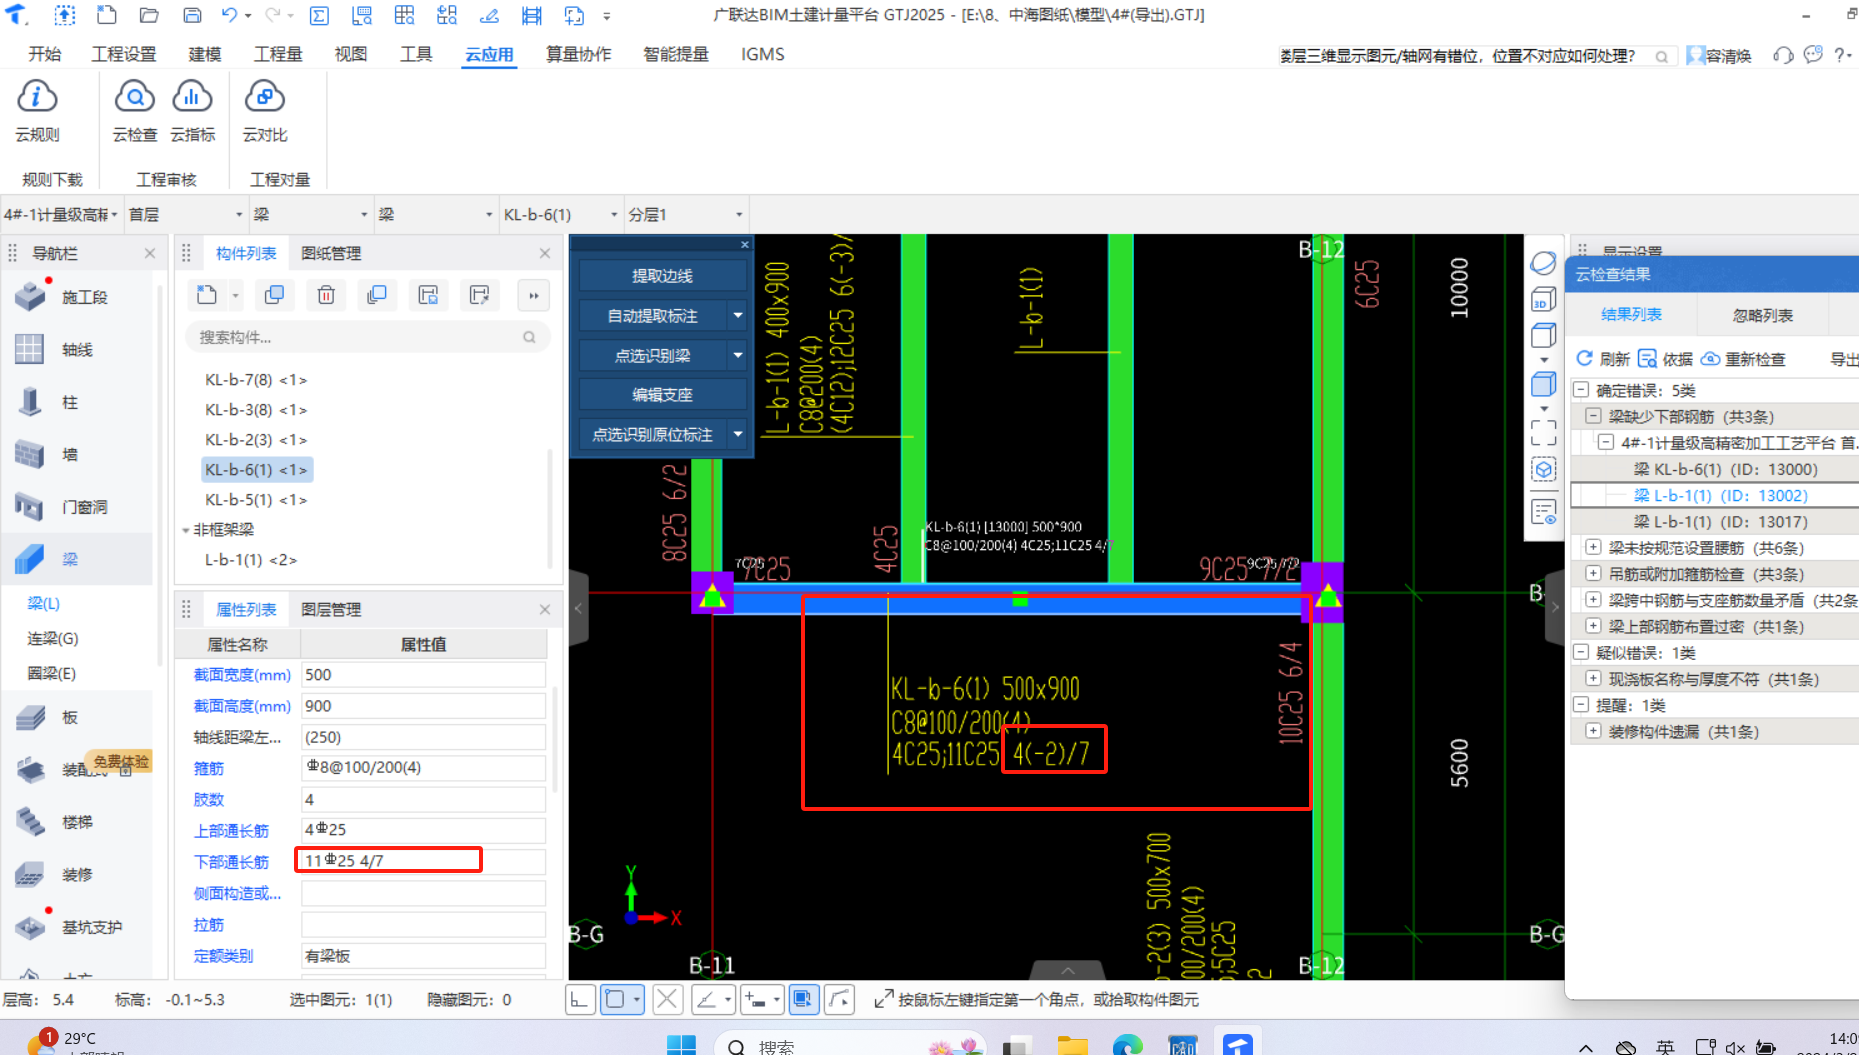Open Microsoft Edge from taskbar
Image resolution: width=1859 pixels, height=1055 pixels.
tap(1127, 1046)
